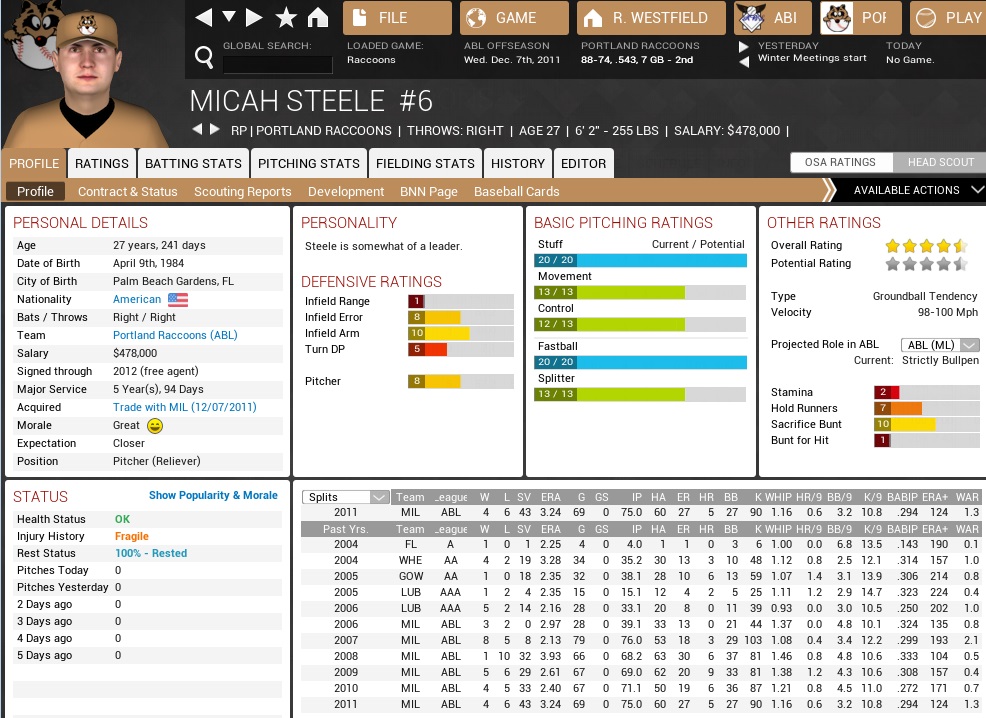986x718 pixels.
Task: Open the Pitching Stats tab
Action: click(x=309, y=163)
